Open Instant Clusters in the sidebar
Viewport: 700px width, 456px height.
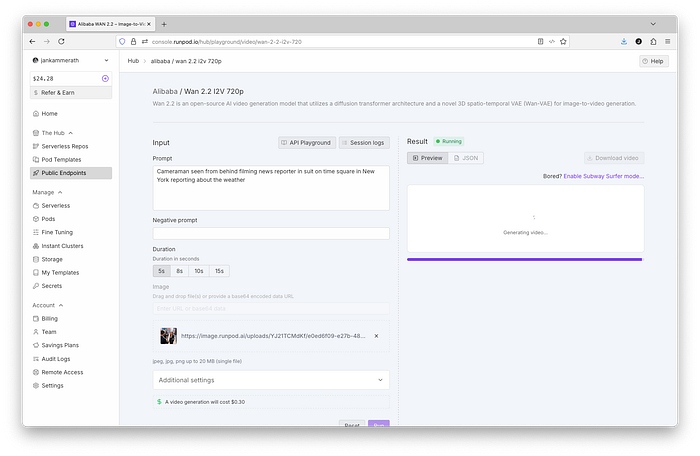(62, 246)
